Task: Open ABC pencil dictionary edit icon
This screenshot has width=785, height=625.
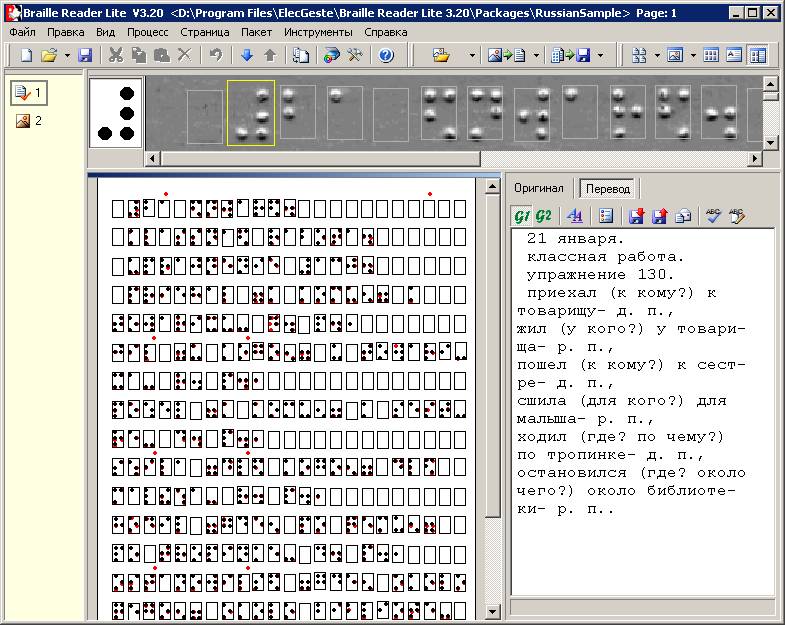Action: [x=737, y=216]
